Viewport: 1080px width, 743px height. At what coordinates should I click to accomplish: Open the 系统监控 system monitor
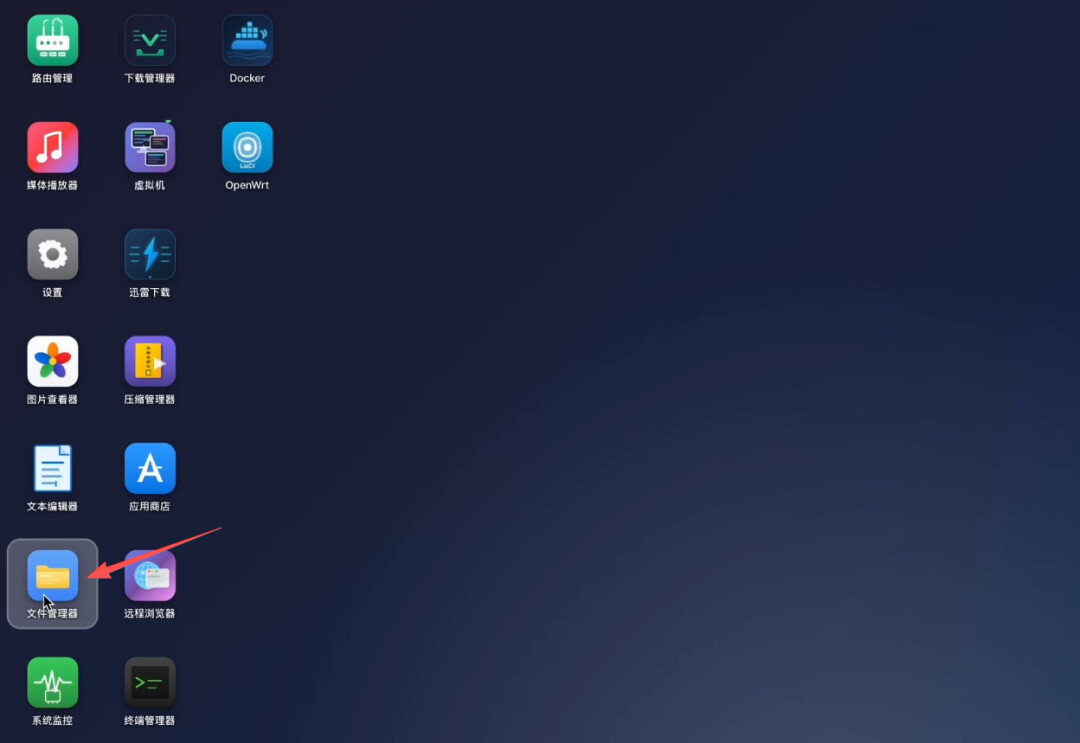(52, 683)
